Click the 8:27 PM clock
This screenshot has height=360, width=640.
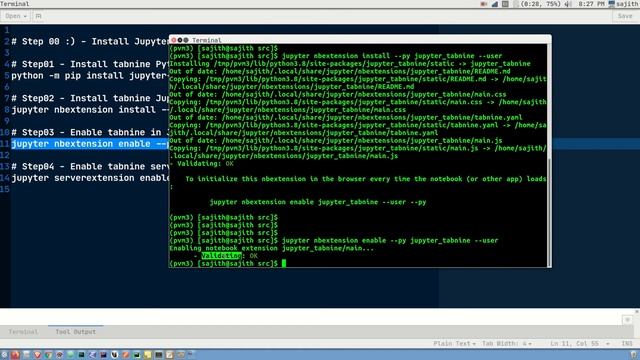tap(591, 4)
